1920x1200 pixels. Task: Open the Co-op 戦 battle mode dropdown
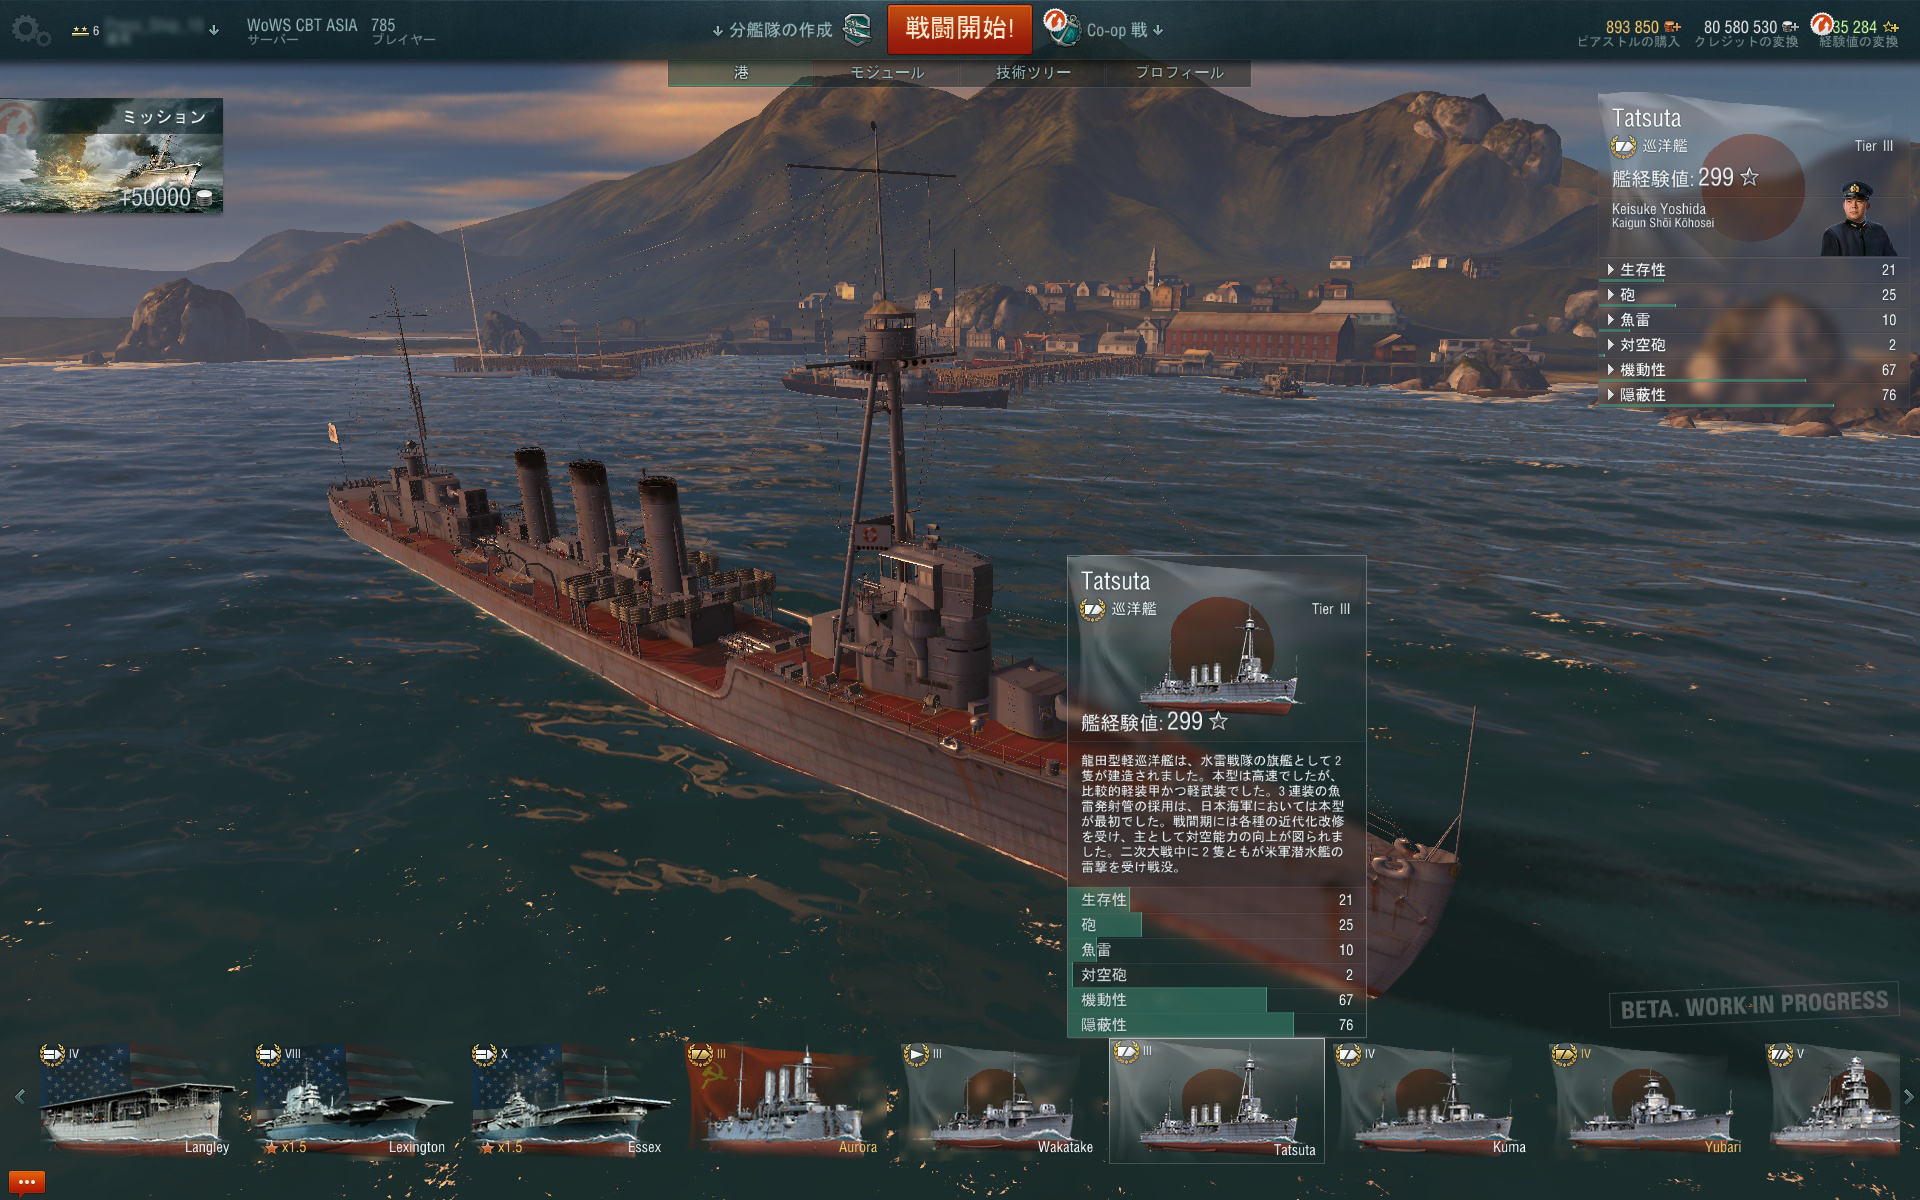coord(1124,30)
